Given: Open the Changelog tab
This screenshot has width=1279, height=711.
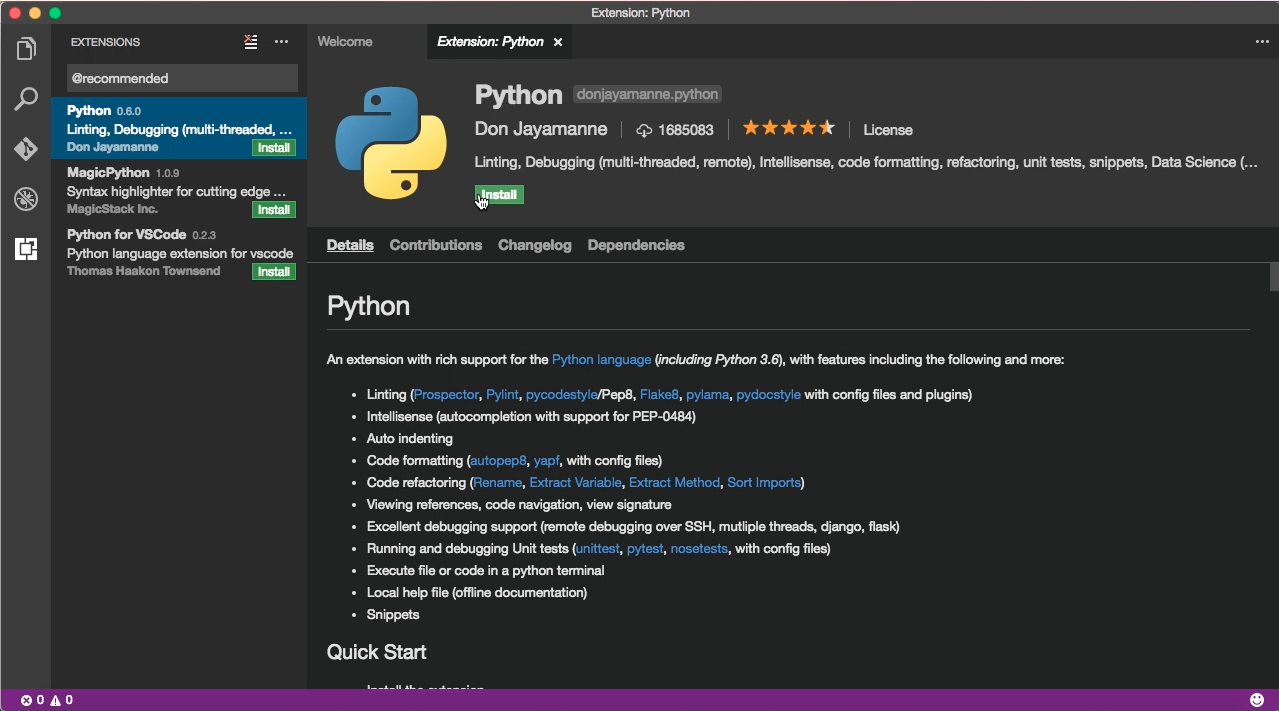Looking at the screenshot, I should [x=535, y=245].
